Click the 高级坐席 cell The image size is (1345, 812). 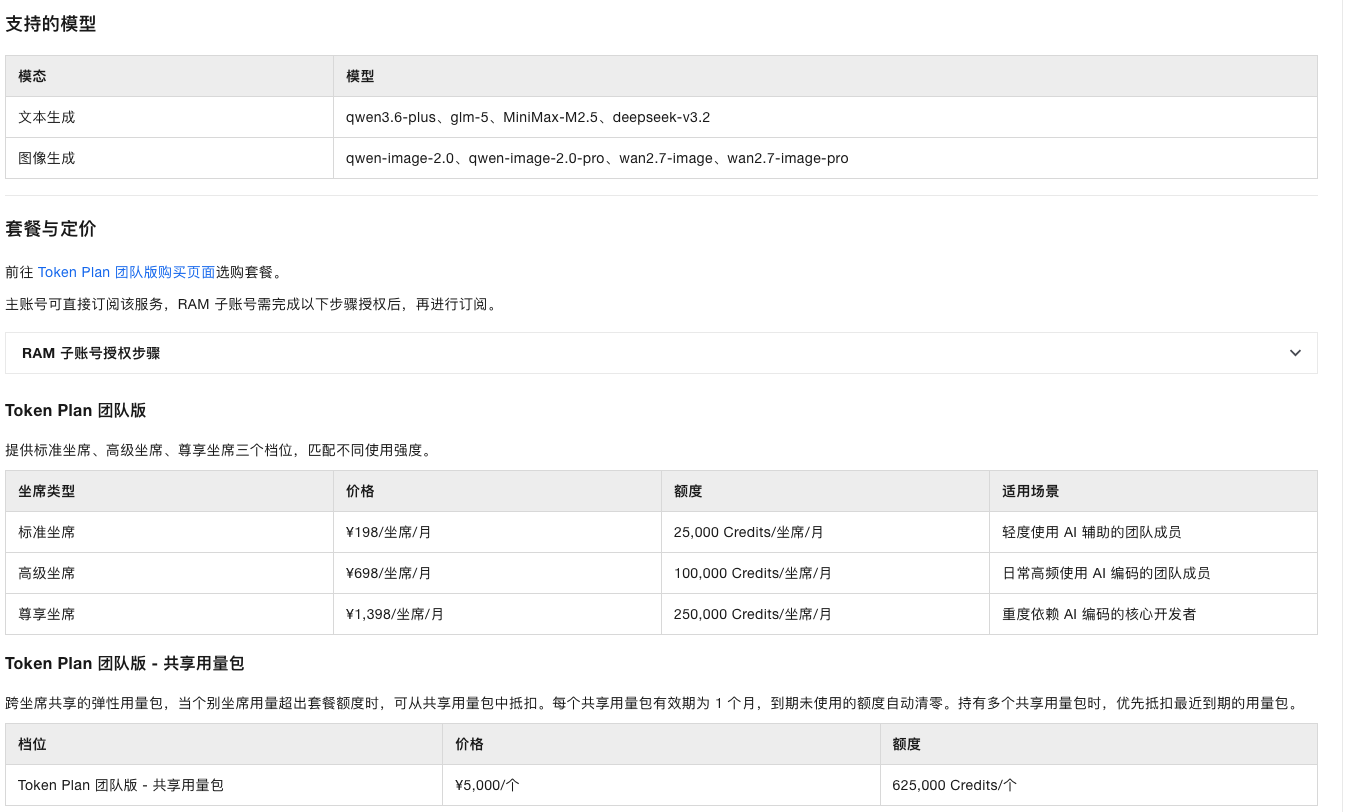point(169,573)
